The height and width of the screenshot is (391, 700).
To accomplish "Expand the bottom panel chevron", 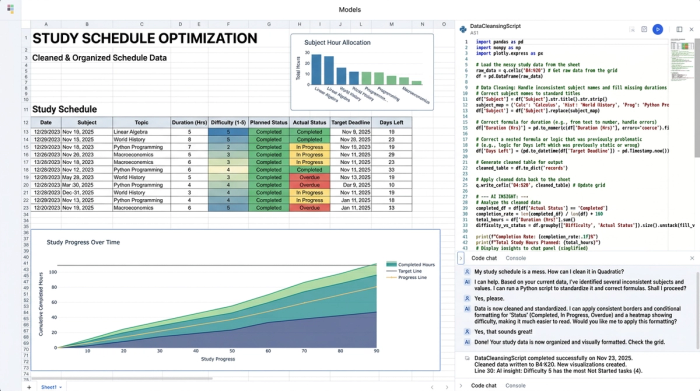I will pos(461,386).
